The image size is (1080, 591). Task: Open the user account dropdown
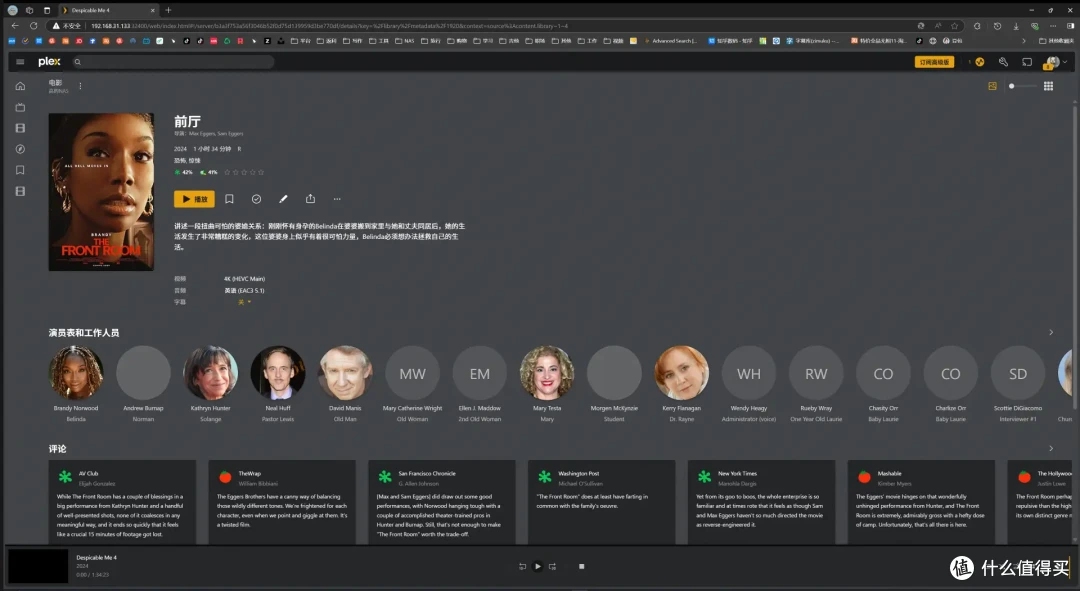click(x=1055, y=62)
